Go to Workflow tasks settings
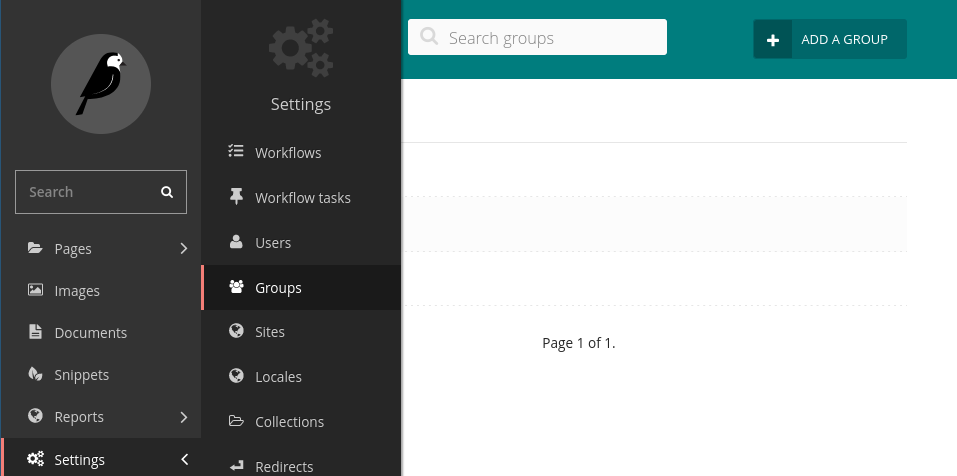The width and height of the screenshot is (957, 476). coord(302,198)
